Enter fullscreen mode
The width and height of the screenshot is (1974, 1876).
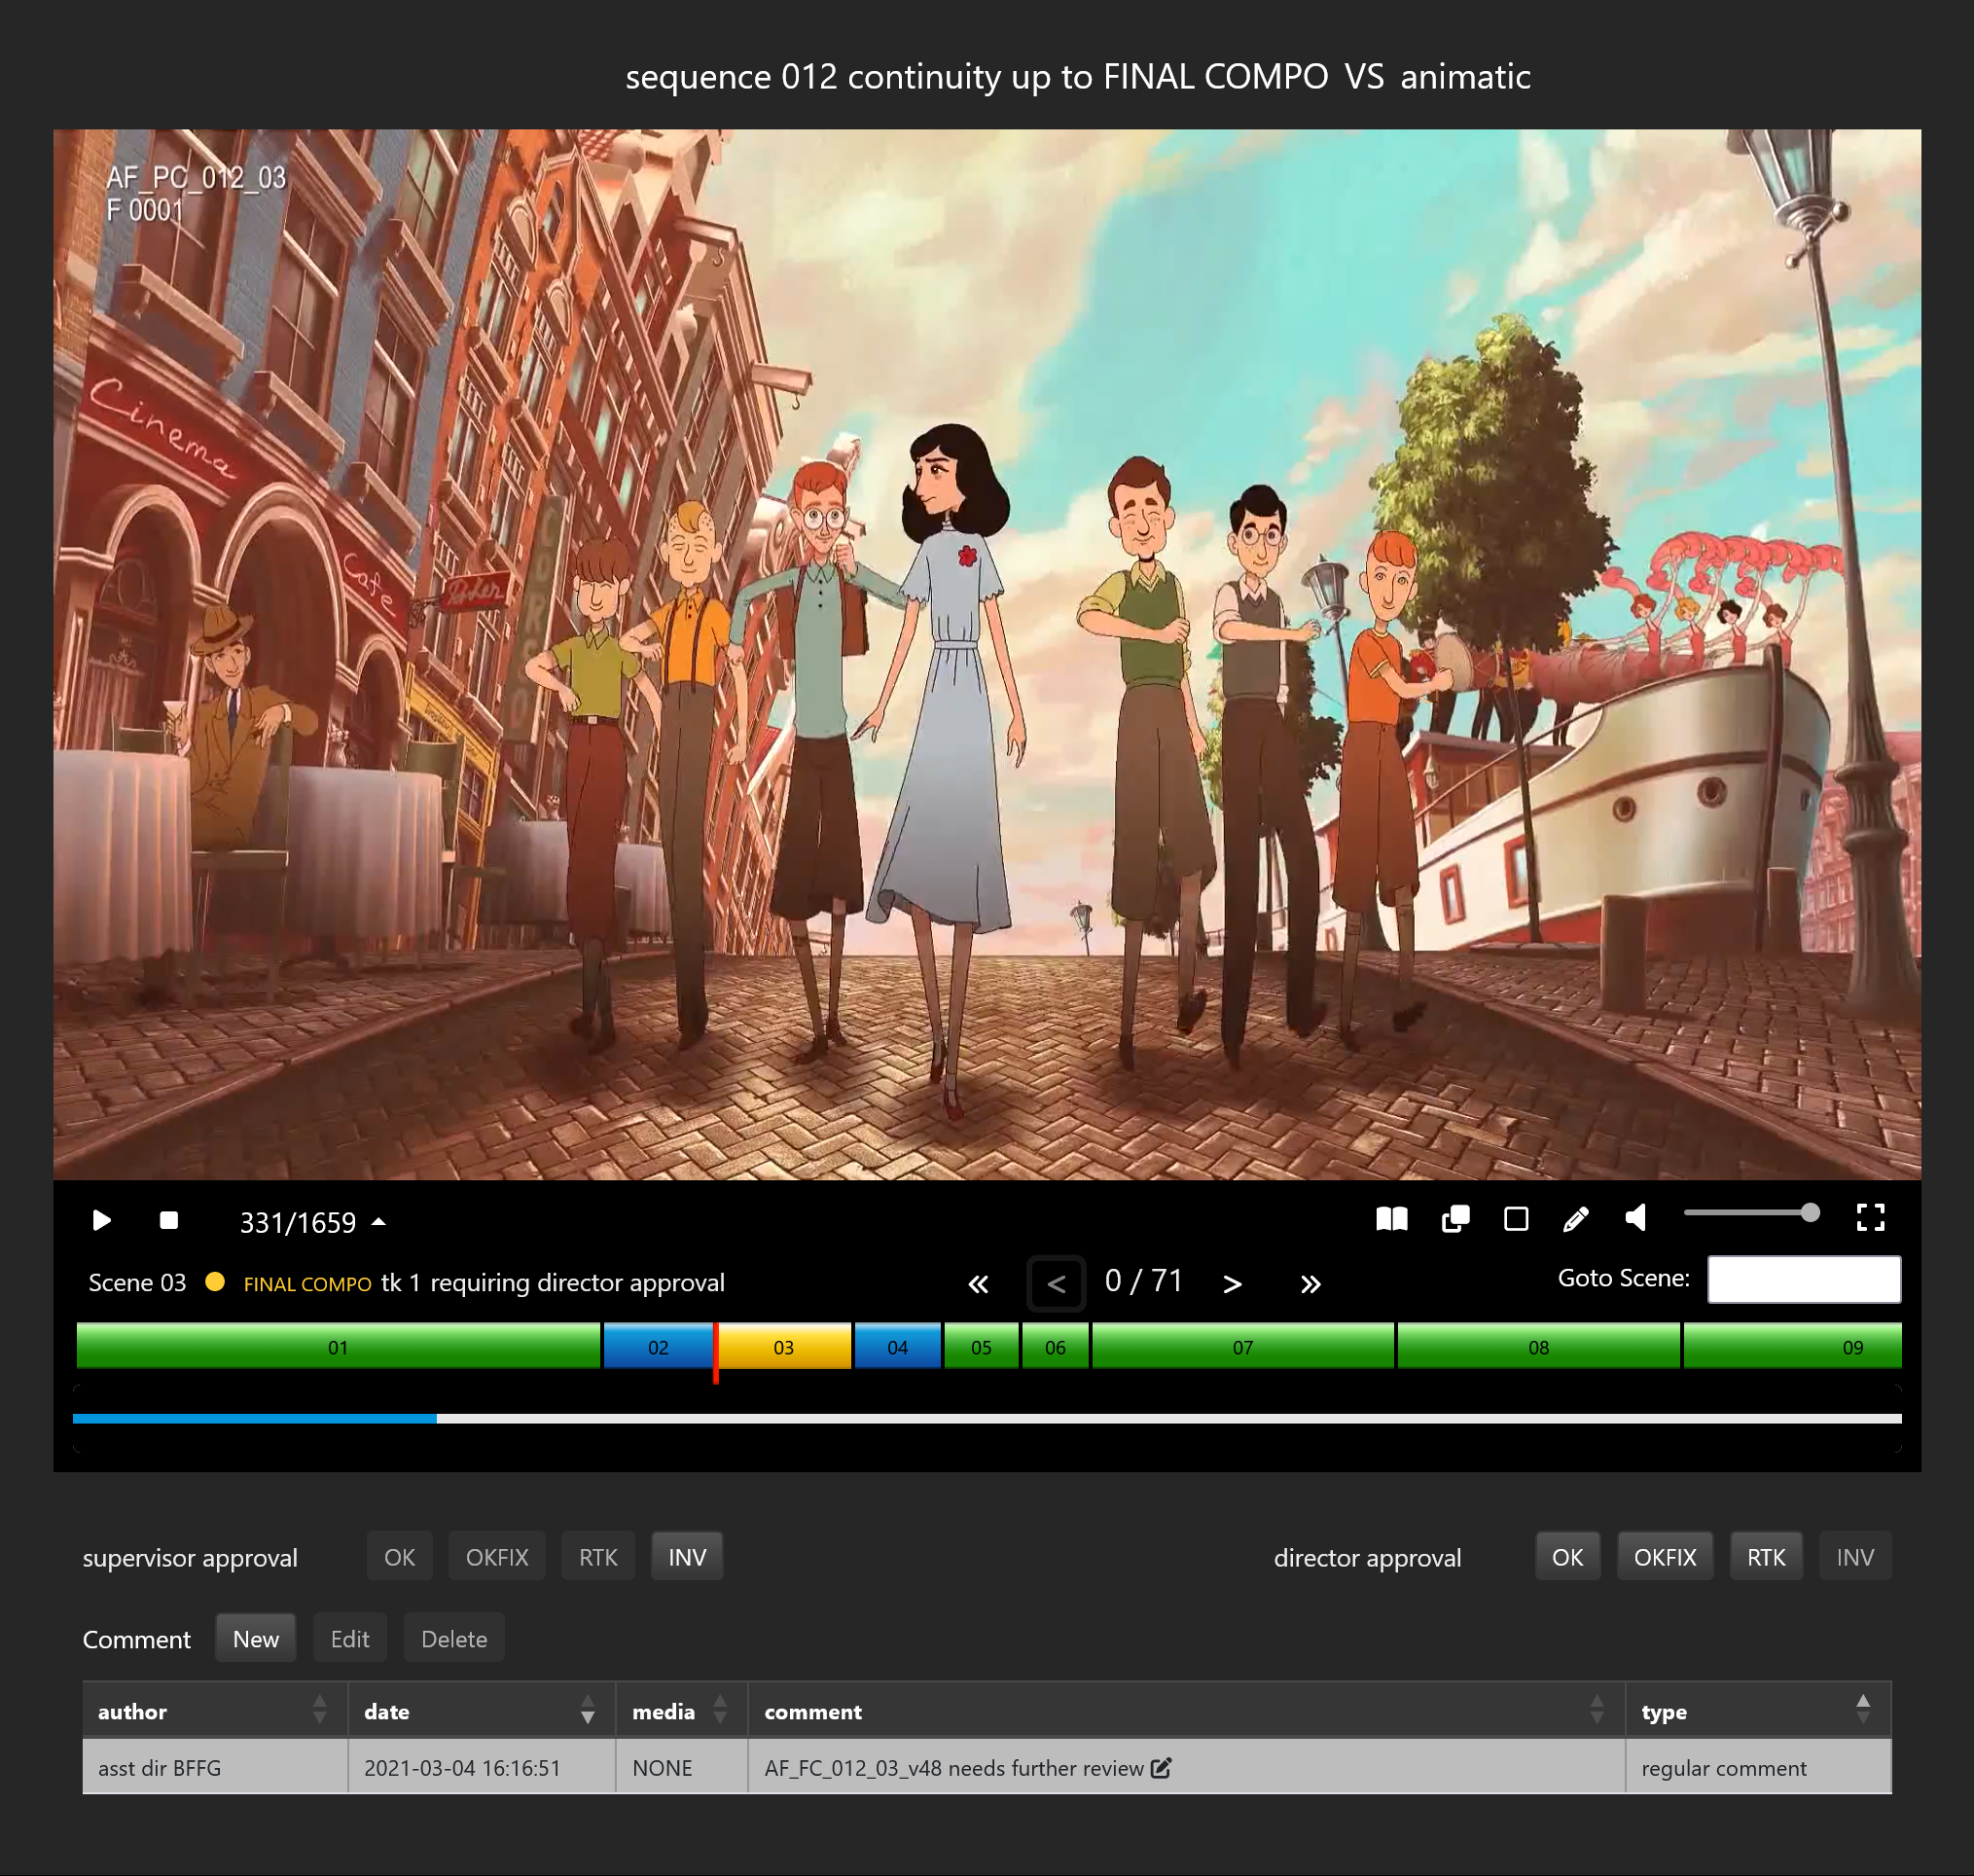[1869, 1217]
